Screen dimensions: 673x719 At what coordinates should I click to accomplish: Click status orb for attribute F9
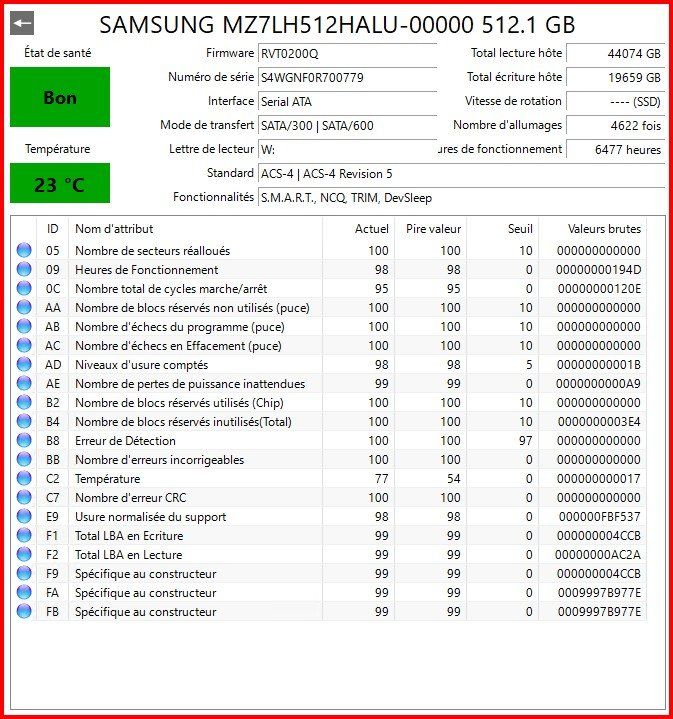(24, 574)
